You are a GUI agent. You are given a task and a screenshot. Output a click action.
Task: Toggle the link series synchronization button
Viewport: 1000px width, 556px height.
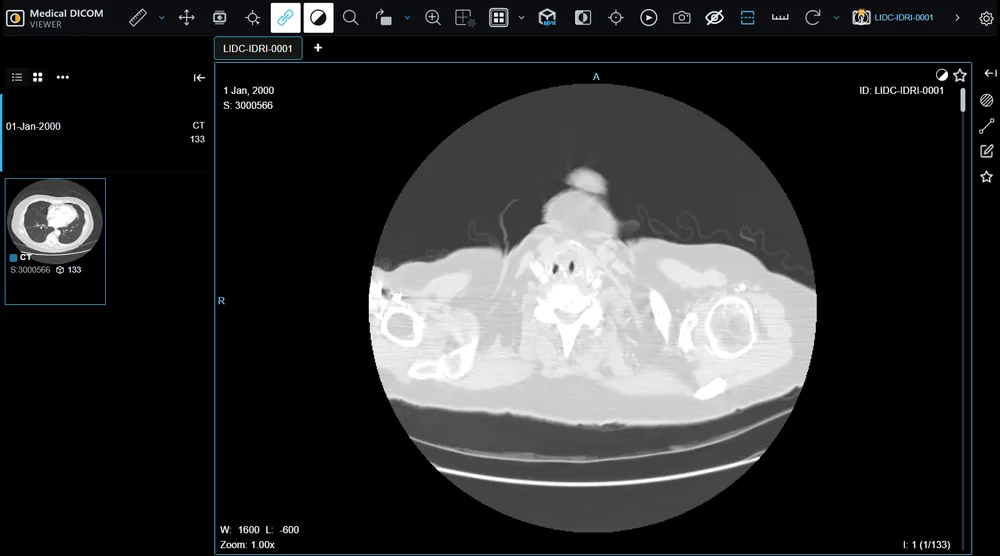pos(285,18)
